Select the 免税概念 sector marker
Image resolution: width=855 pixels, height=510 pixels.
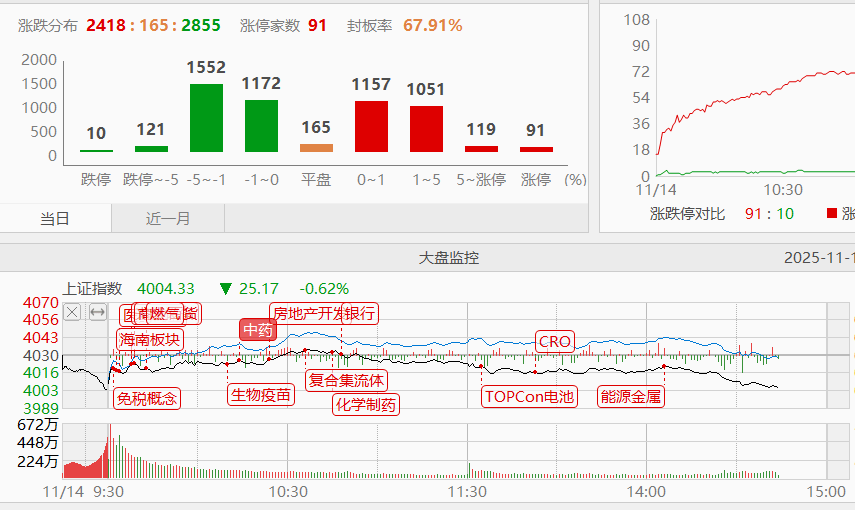point(147,398)
